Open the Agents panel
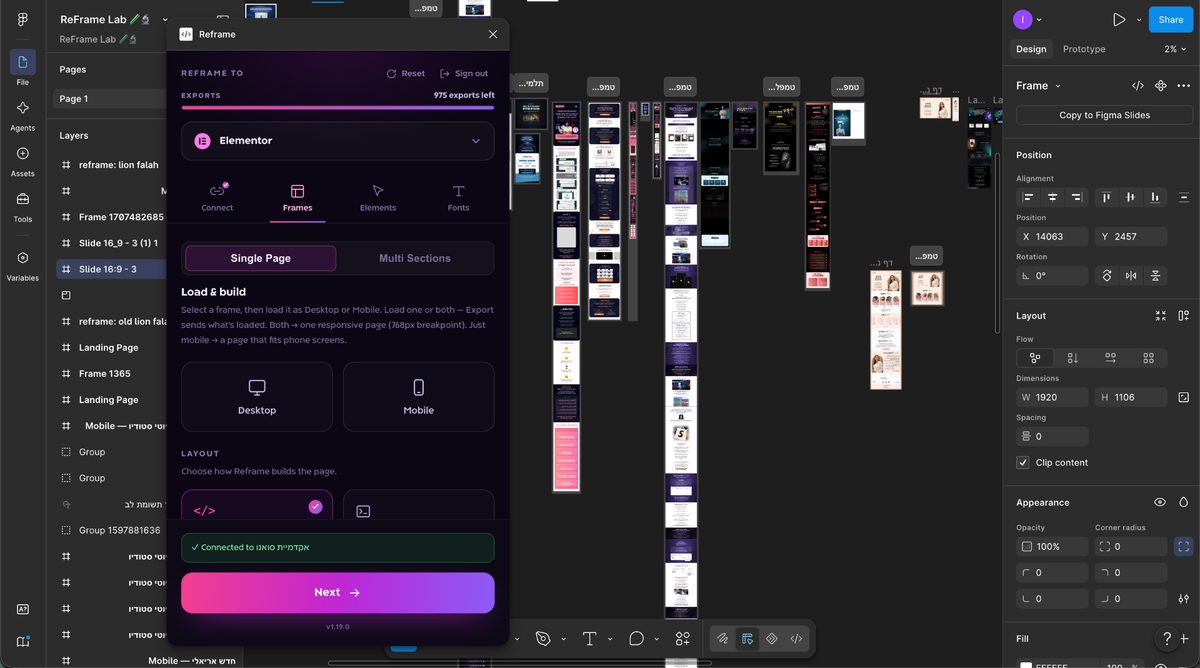This screenshot has width=1200, height=668. [22, 114]
